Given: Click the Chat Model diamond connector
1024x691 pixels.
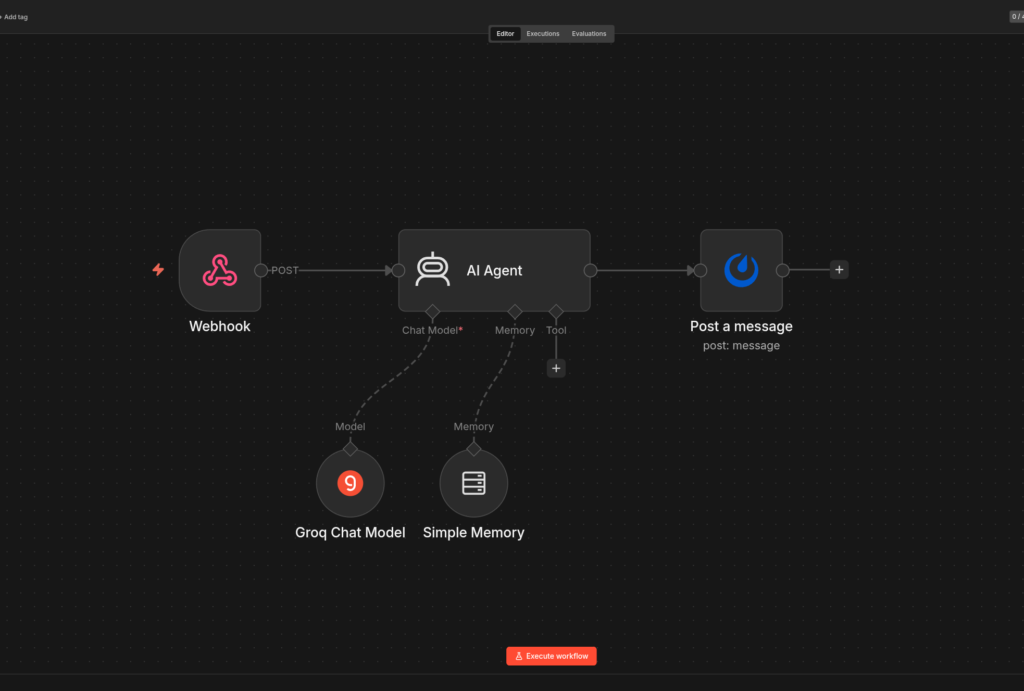Looking at the screenshot, I should pos(432,312).
